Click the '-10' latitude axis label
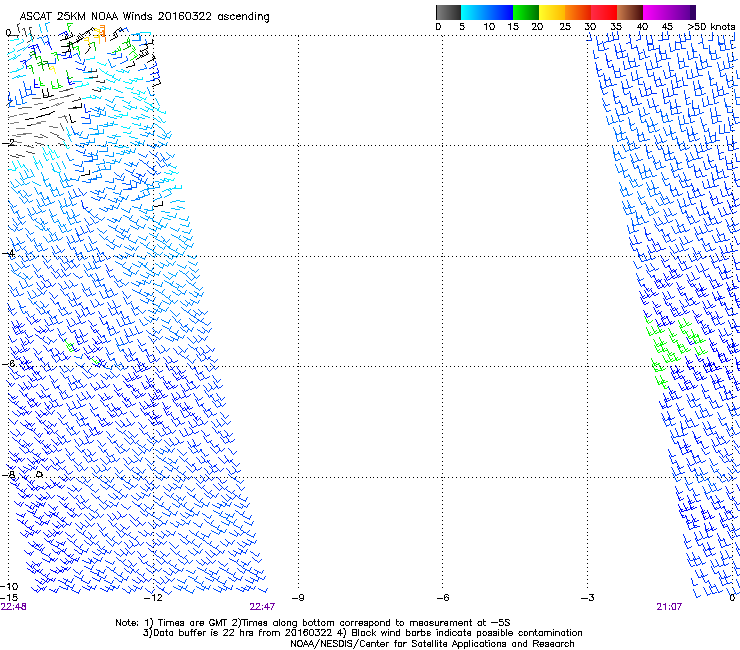The height and width of the screenshot is (650, 740). pos(9,586)
